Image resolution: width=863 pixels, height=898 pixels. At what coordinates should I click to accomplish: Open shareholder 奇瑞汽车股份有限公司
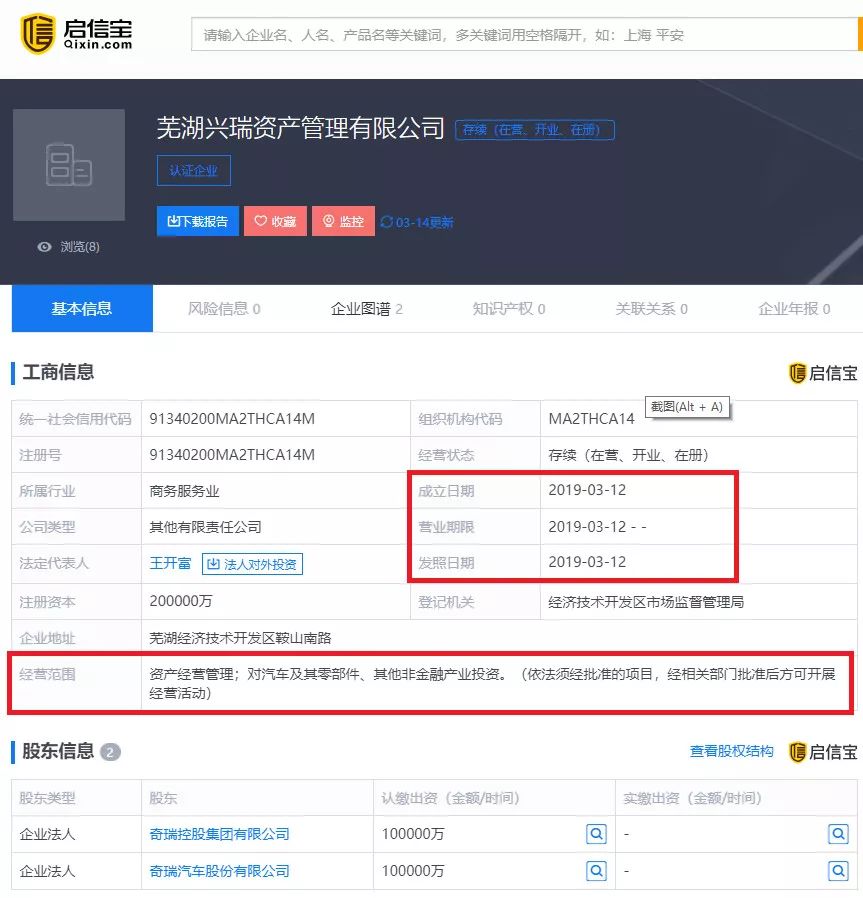tap(219, 872)
